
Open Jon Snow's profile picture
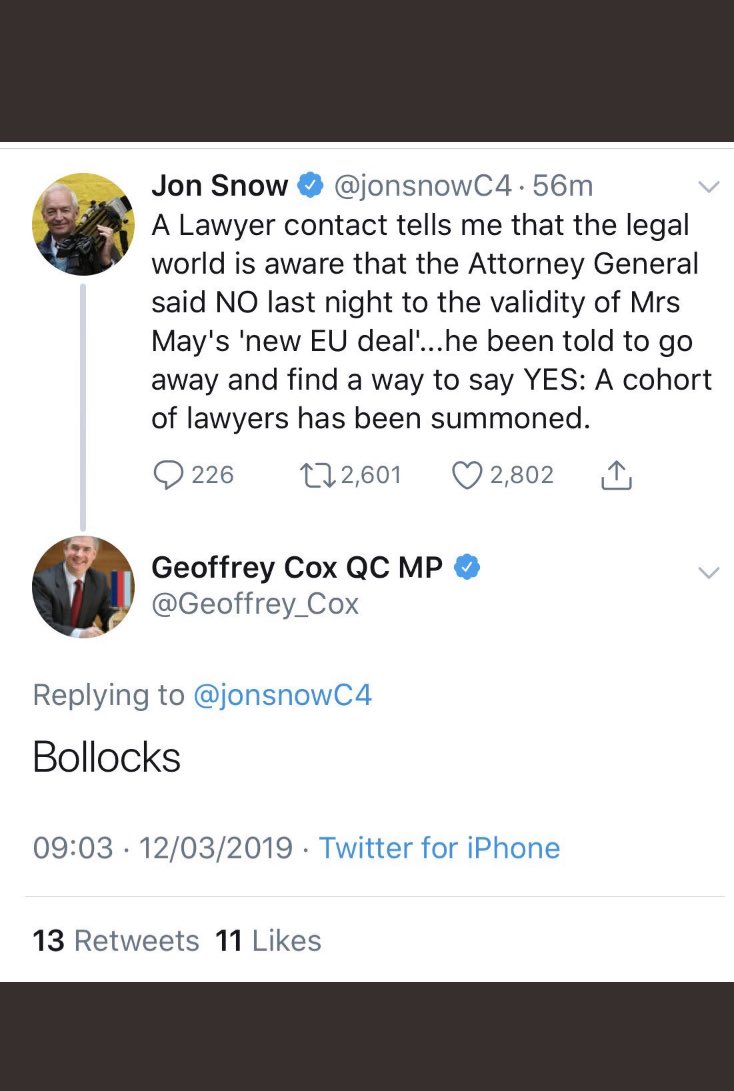83,224
